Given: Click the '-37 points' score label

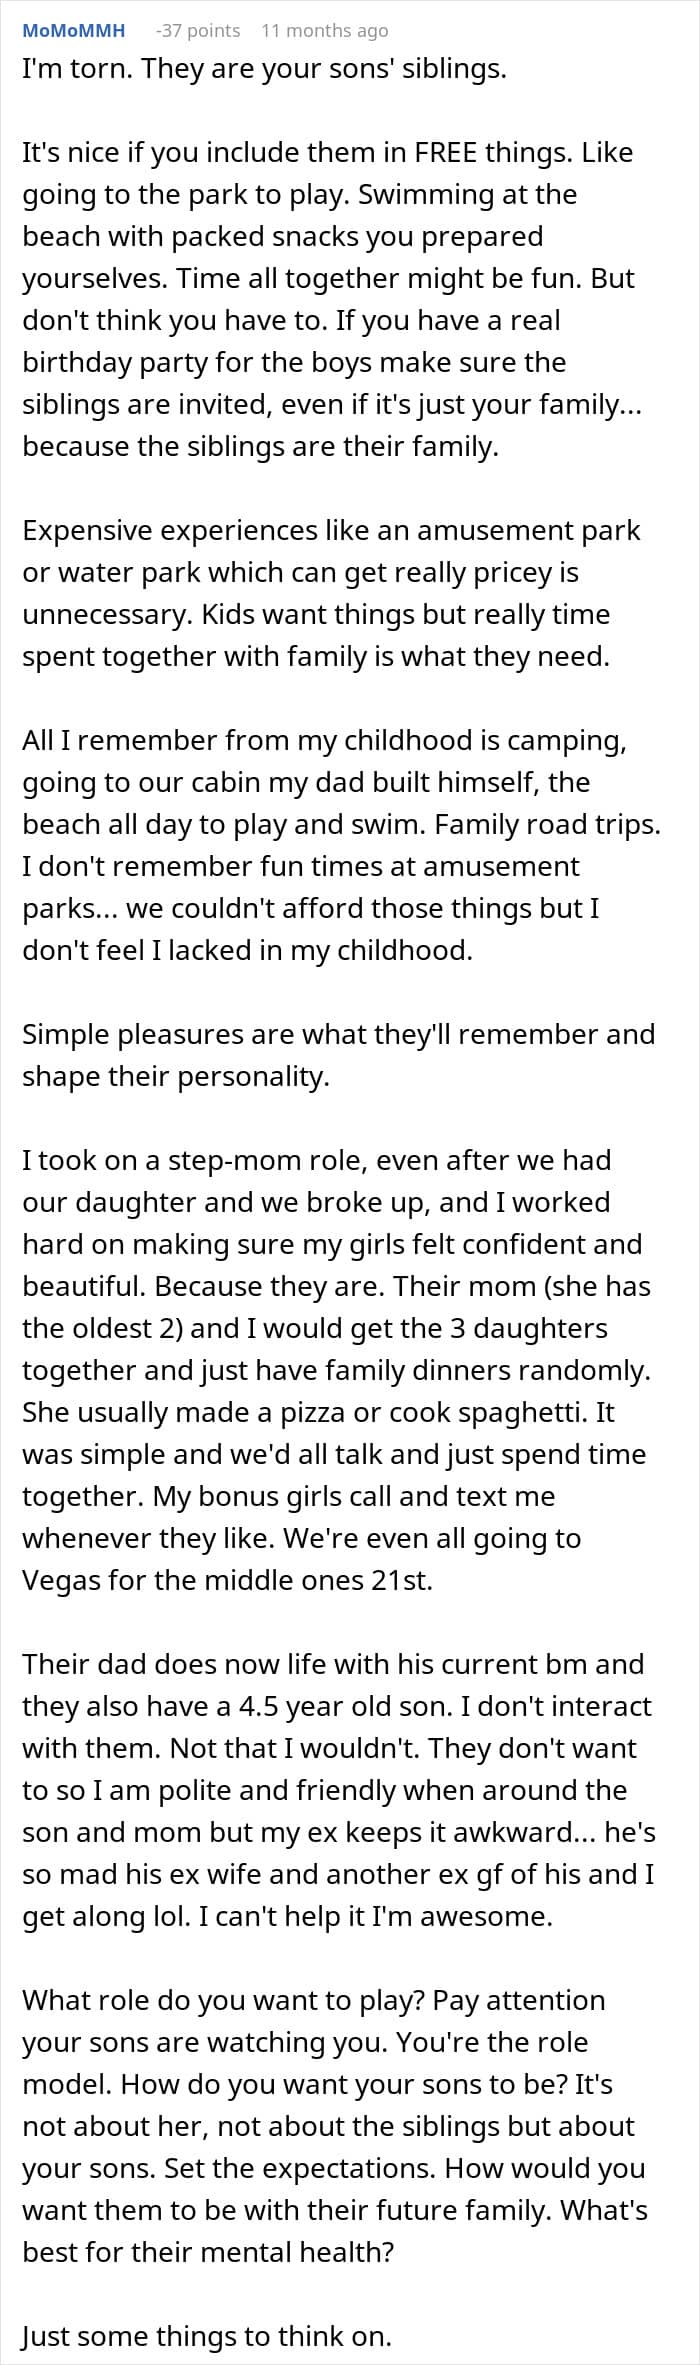Looking at the screenshot, I should click(198, 30).
